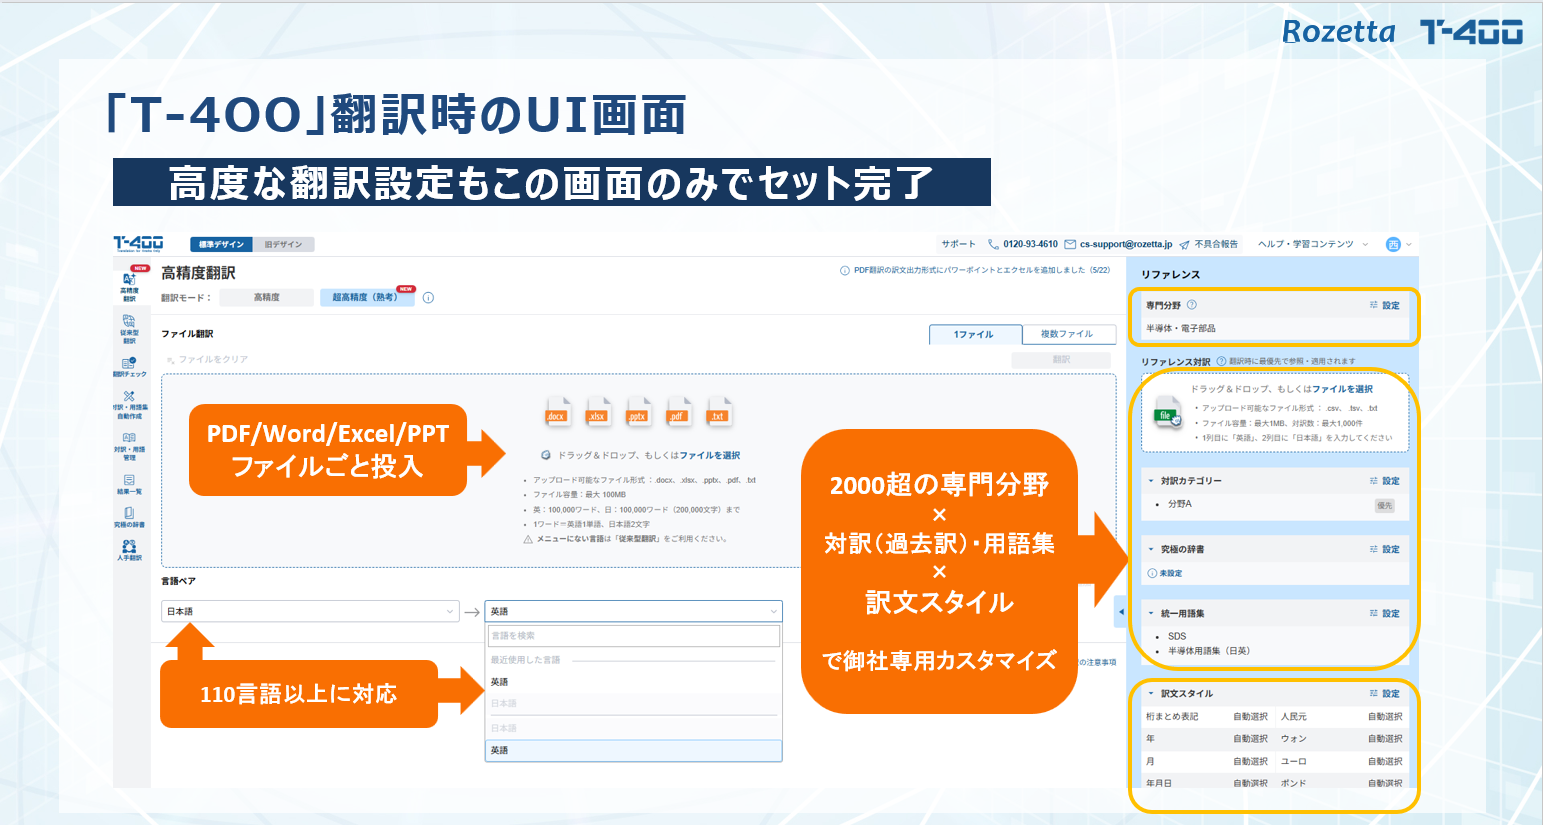Open 対訳・用語集管理 sidebar icon
Screen dimensions: 1543x825
[x=129, y=446]
